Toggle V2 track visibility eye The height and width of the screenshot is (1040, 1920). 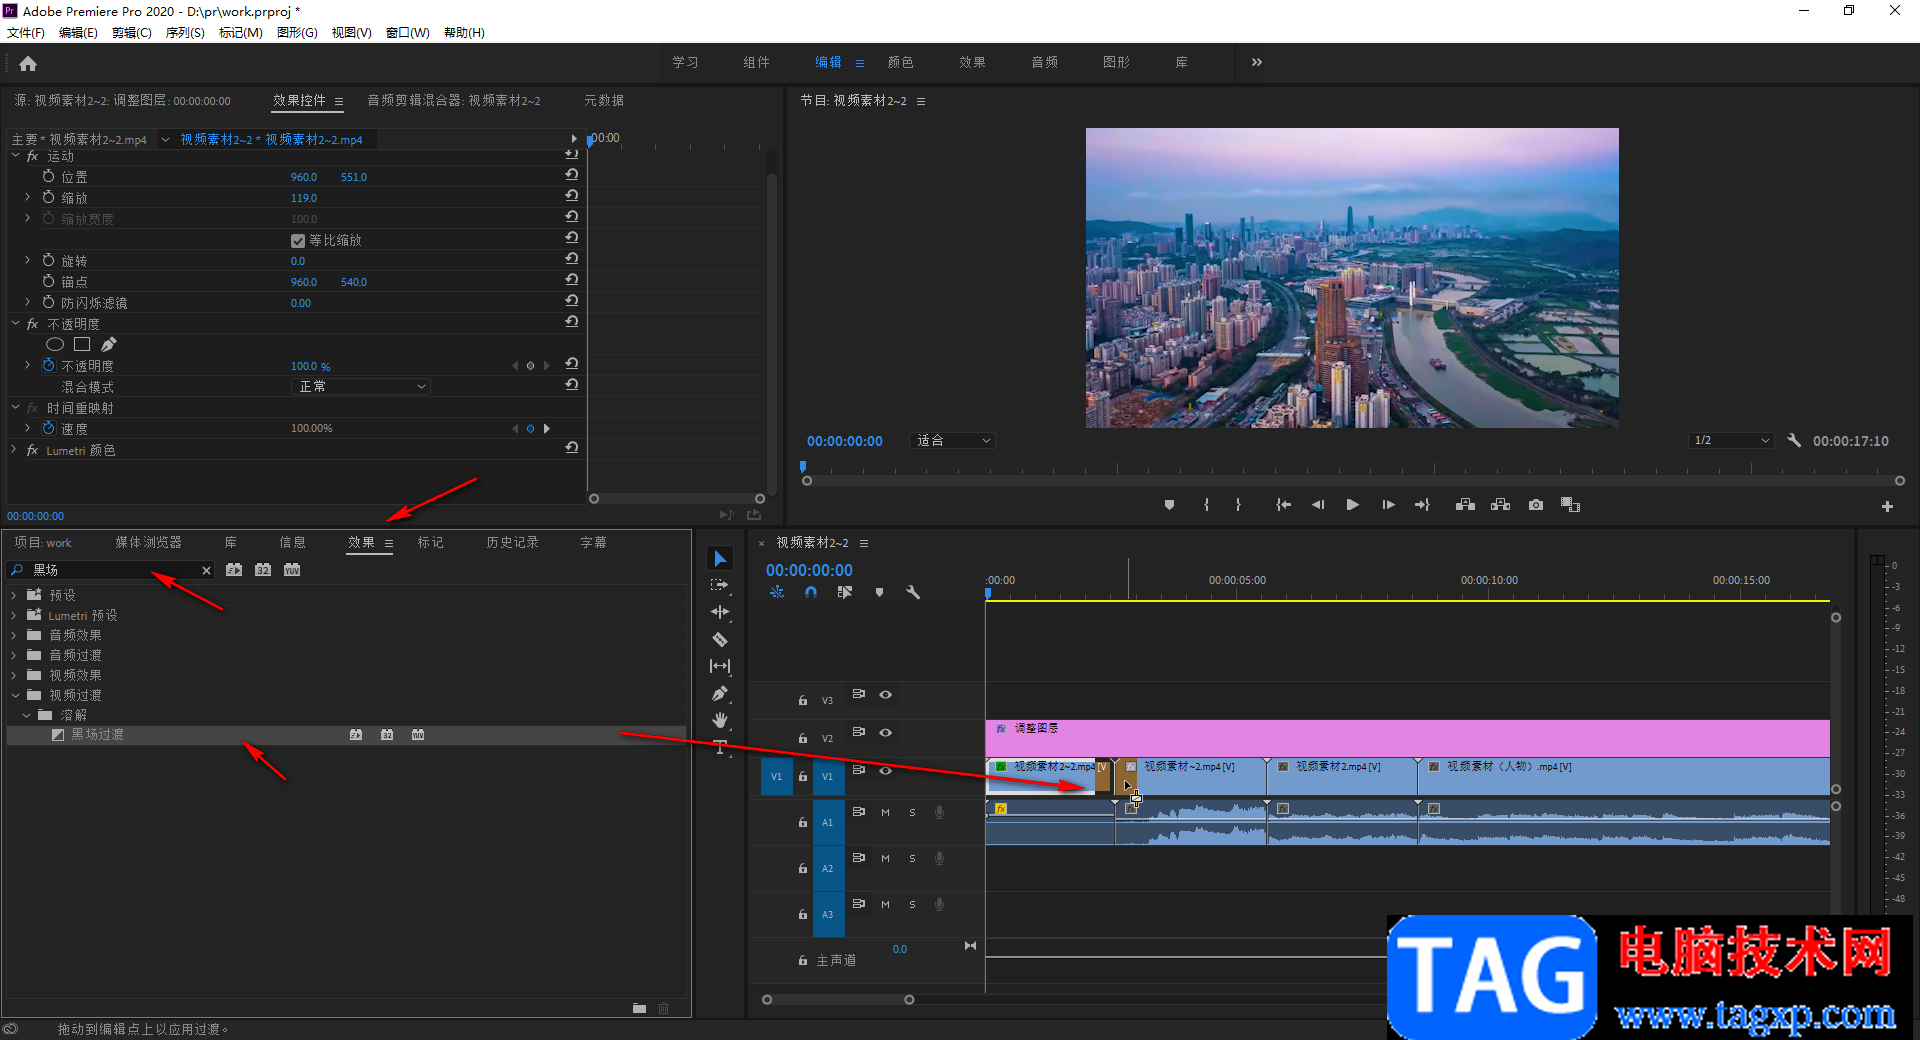(885, 732)
